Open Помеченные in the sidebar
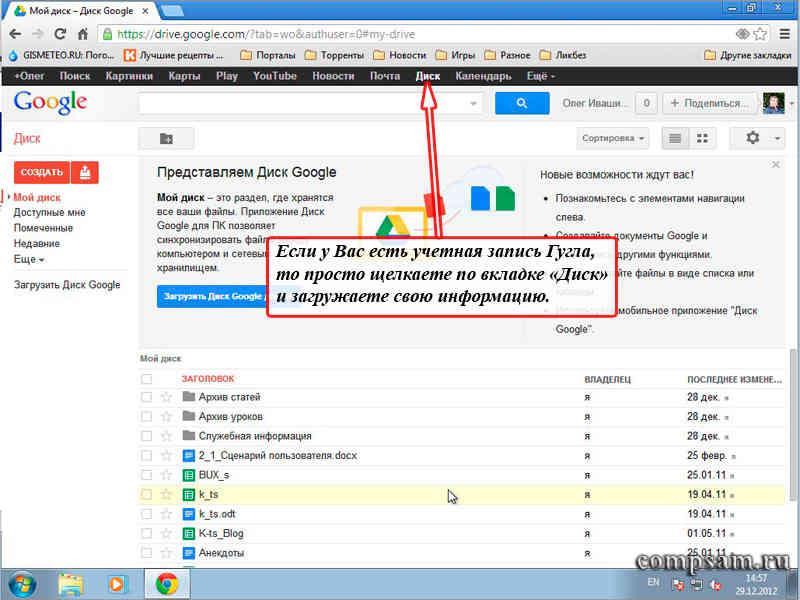800x600 pixels. pos(43,228)
